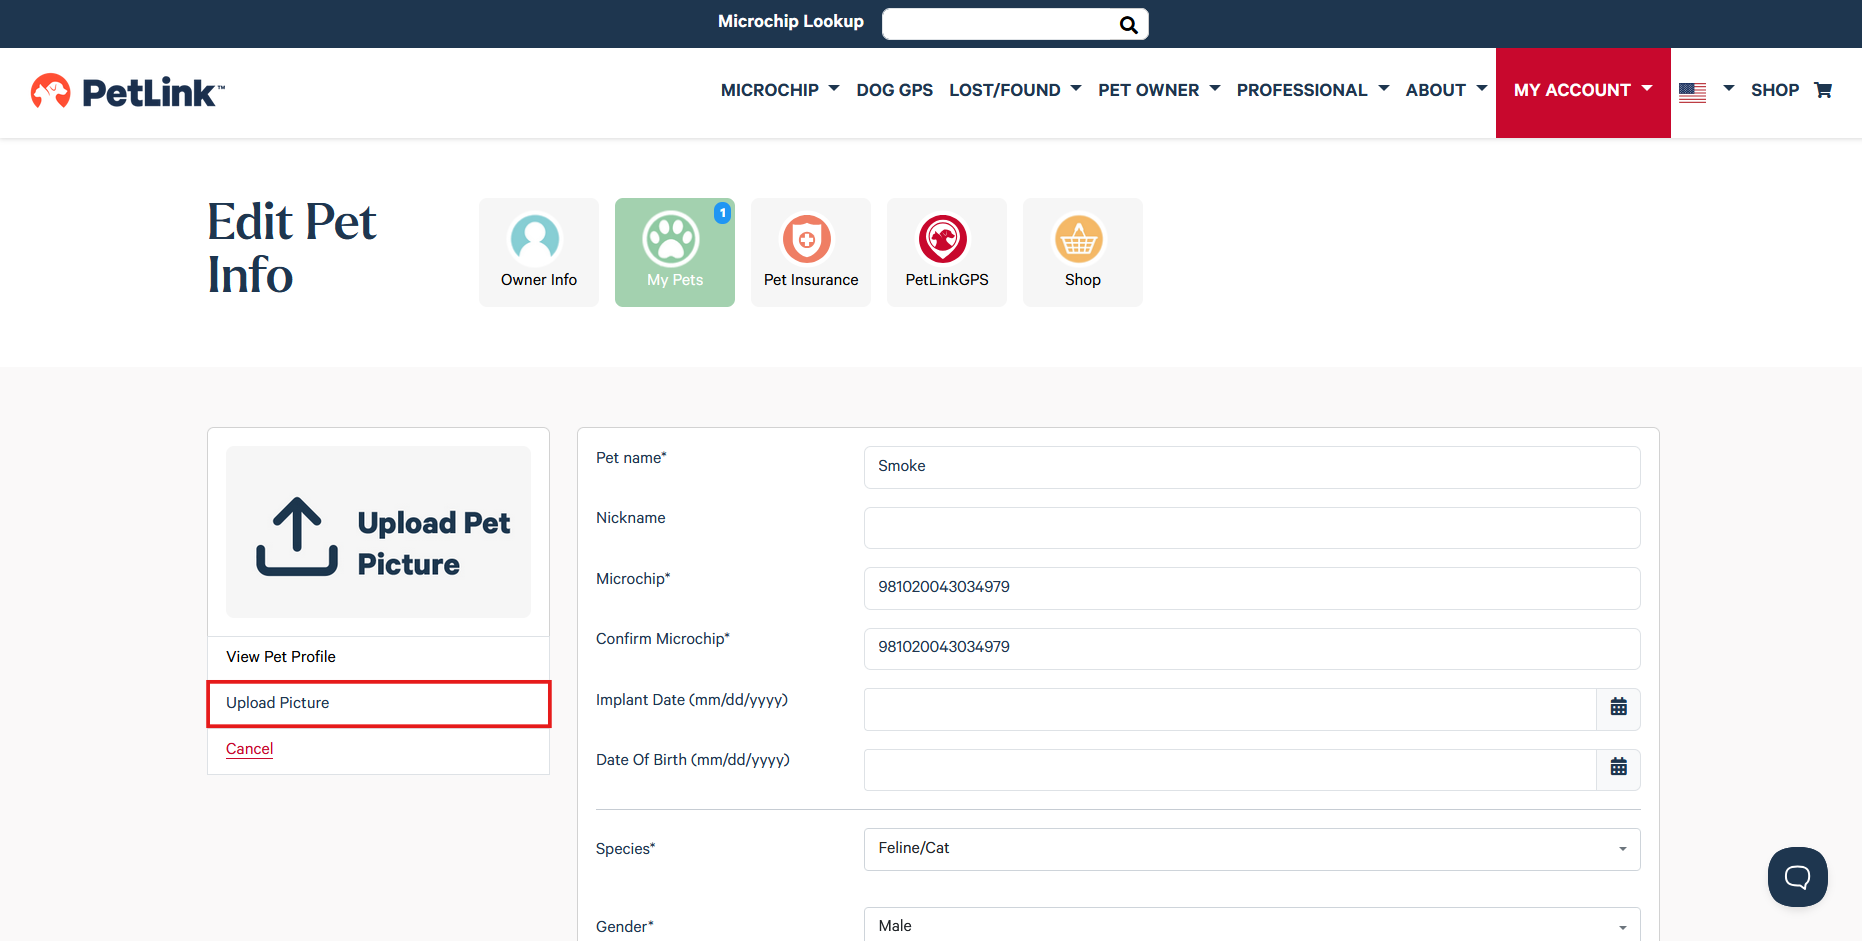The height and width of the screenshot is (941, 1862).
Task: Open the Shop basket tile
Action: (x=1083, y=252)
